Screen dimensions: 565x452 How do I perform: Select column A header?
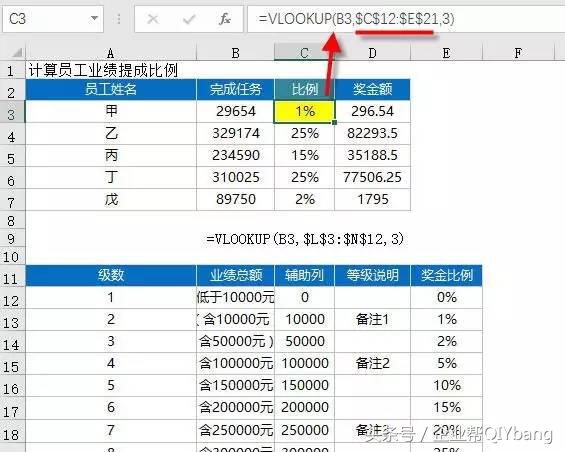pos(111,53)
